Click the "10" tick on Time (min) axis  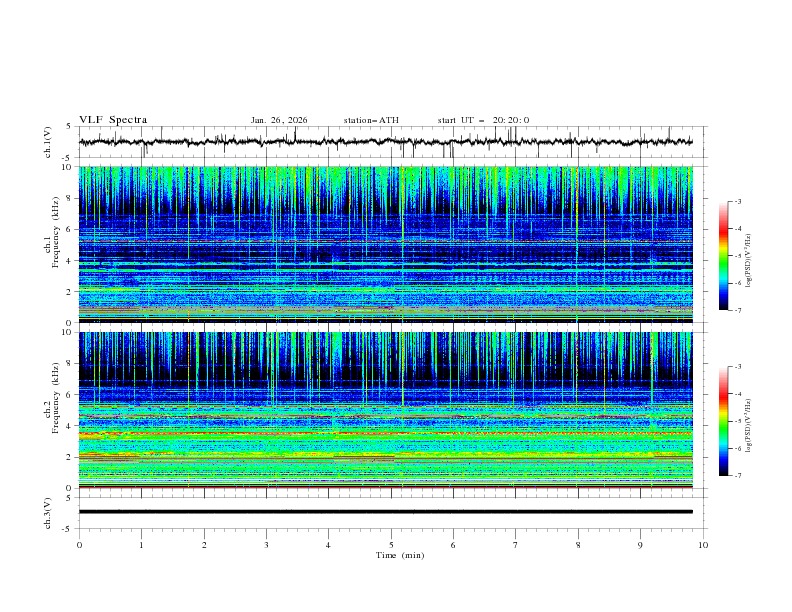[703, 545]
